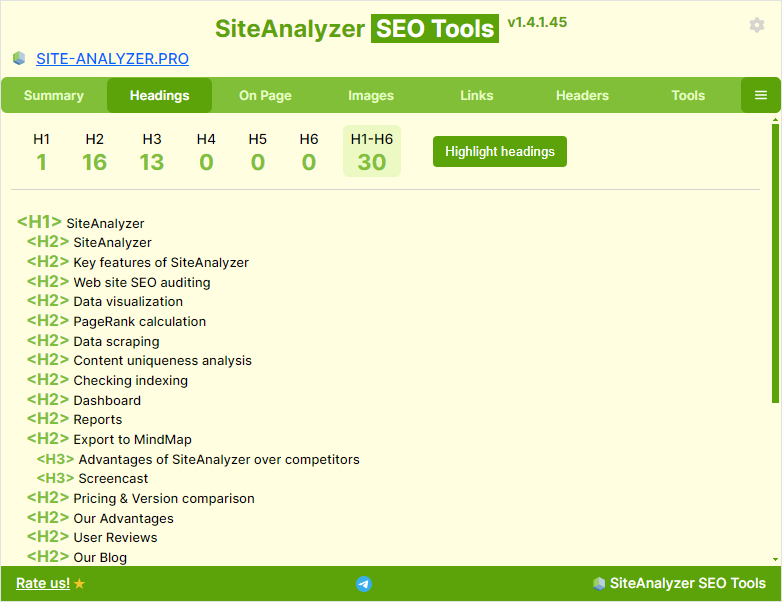Filter by H1 heading count

pyautogui.click(x=41, y=152)
